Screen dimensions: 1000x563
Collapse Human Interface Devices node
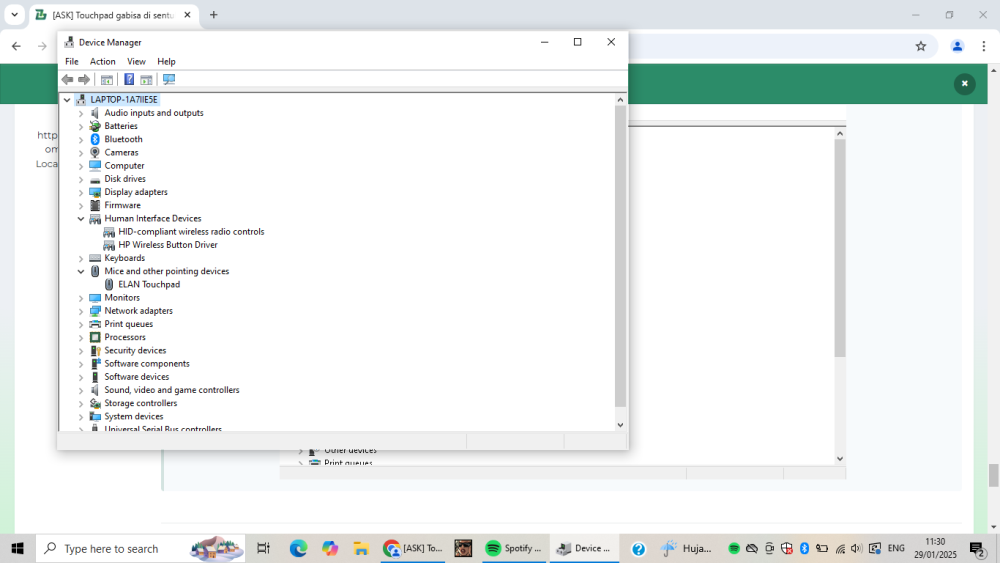pyautogui.click(x=81, y=219)
